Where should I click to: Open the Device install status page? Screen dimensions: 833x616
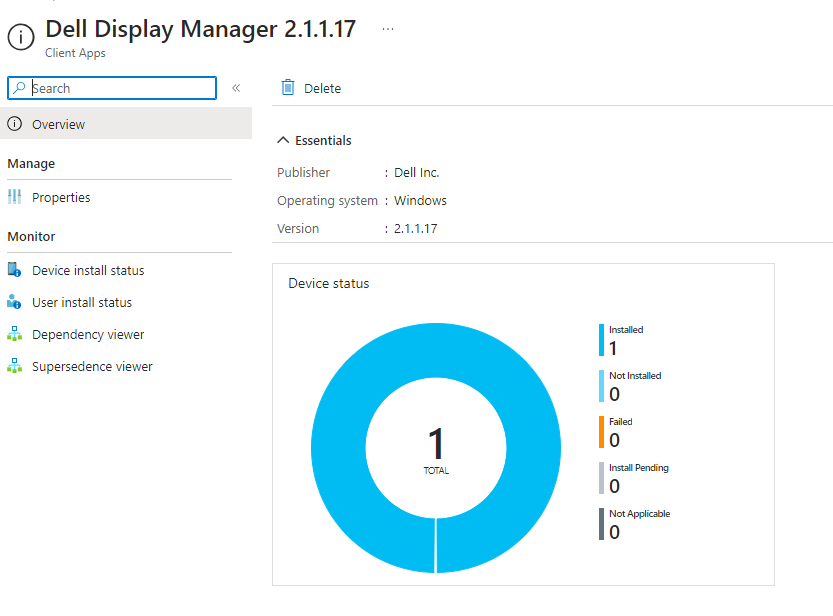point(88,270)
